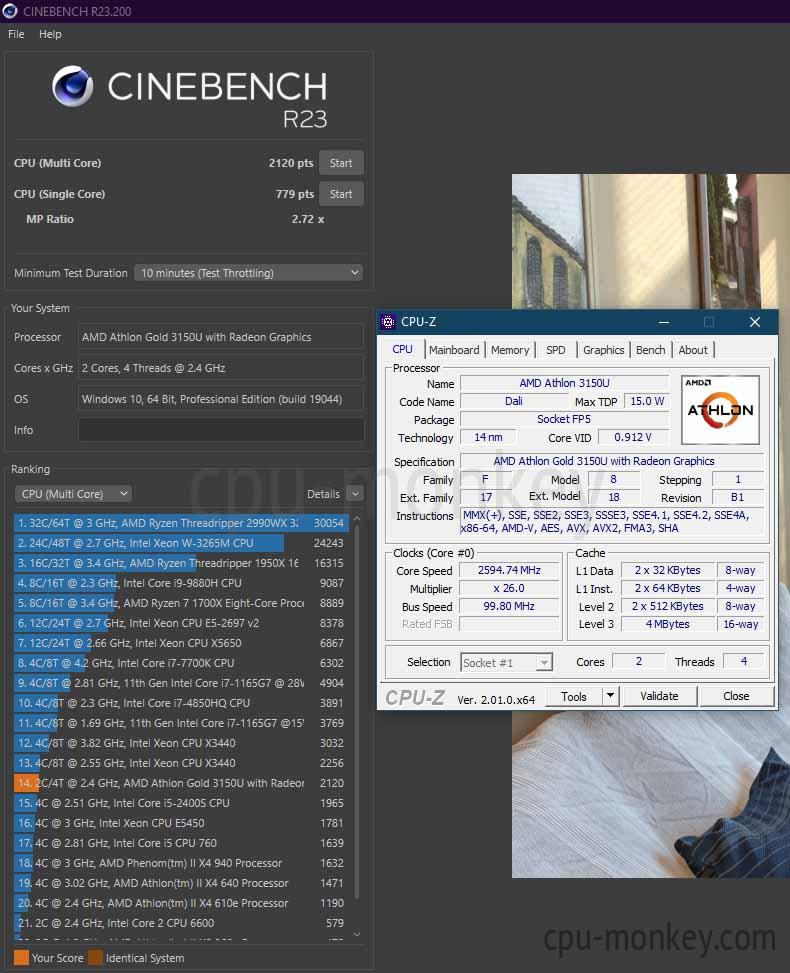Click the Info input field
Image resolution: width=790 pixels, height=973 pixels.
221,430
